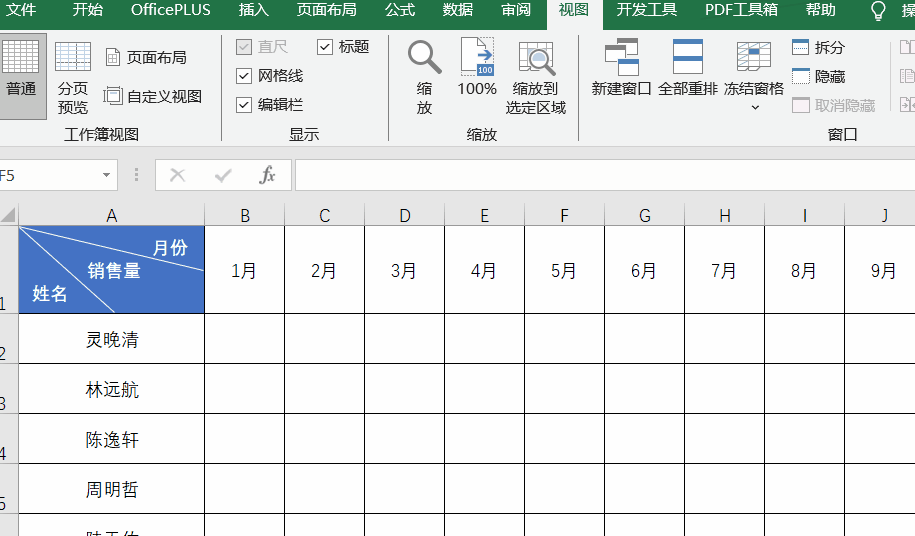Open Freeze Panes (冻结窗格) menu
This screenshot has width=915, height=536.
[754, 75]
